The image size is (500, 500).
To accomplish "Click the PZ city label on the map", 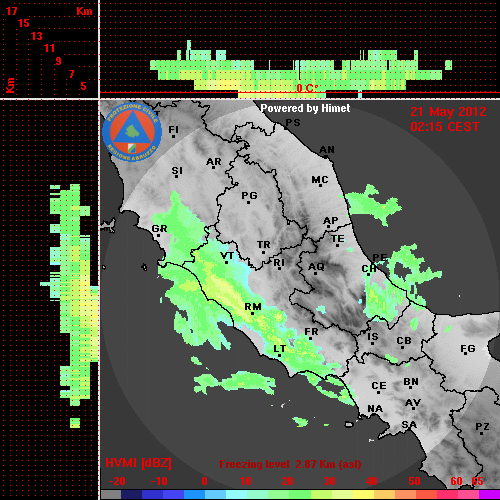I will click(482, 427).
